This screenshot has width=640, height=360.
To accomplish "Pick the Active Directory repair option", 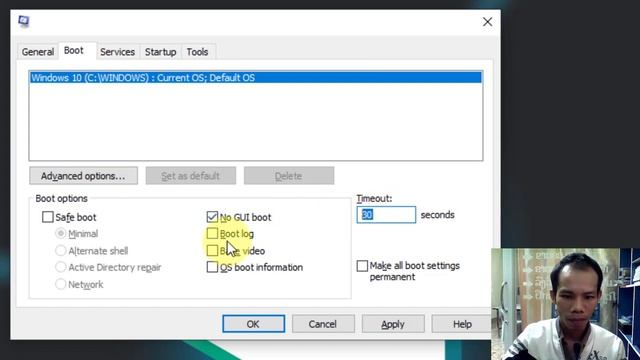I will [60, 267].
